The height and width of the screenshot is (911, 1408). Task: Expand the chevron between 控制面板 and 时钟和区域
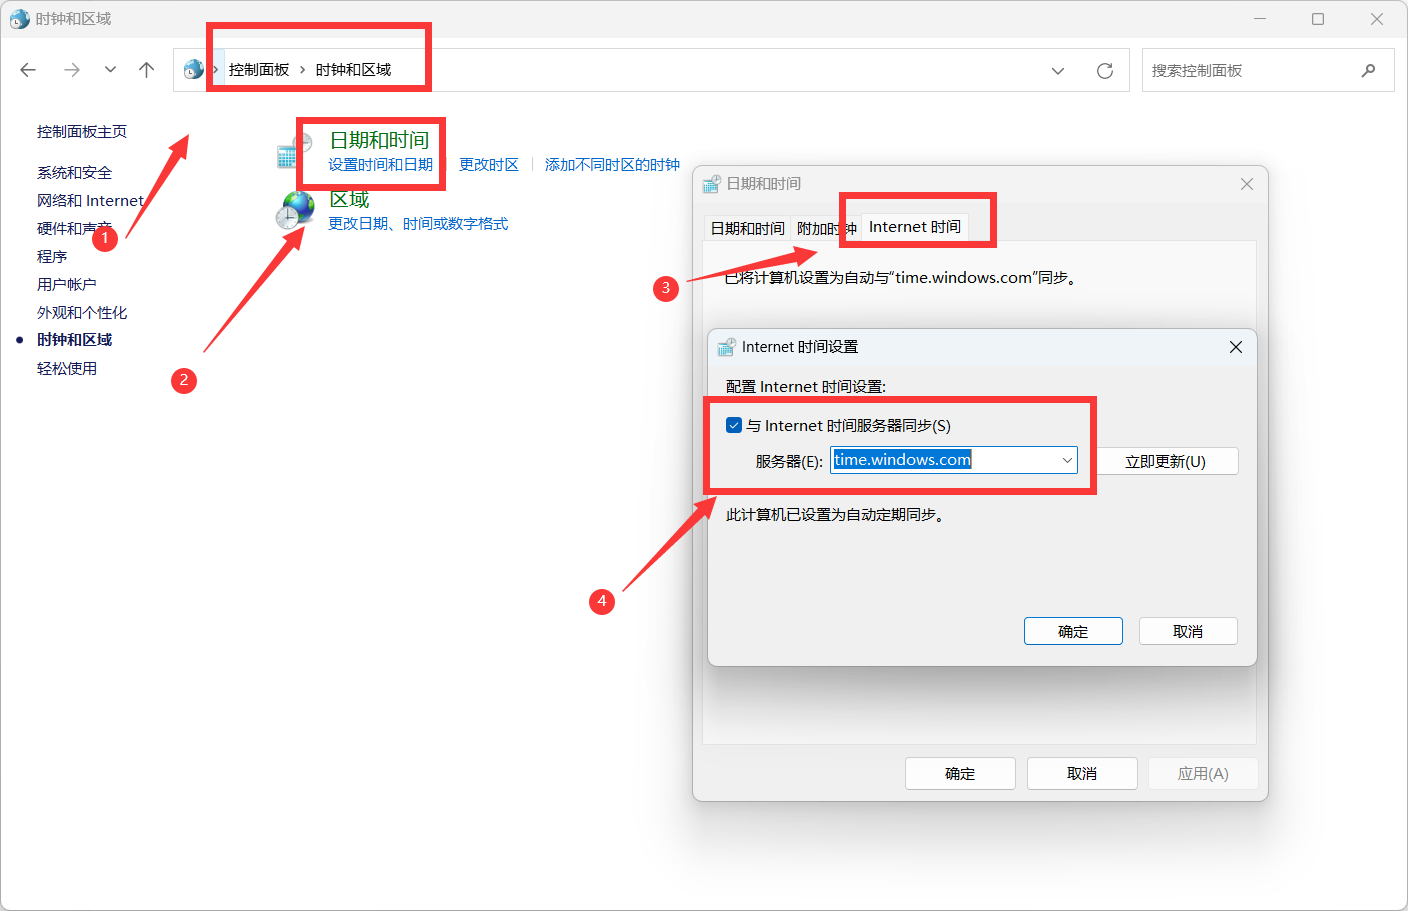click(x=302, y=70)
